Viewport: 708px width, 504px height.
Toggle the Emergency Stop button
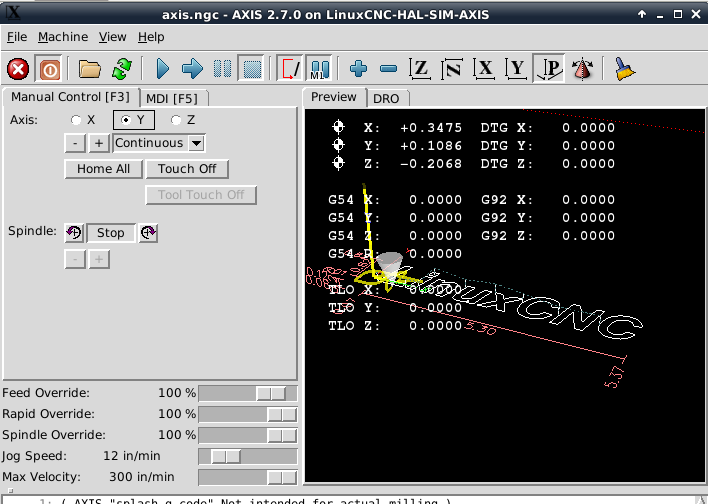click(18, 69)
